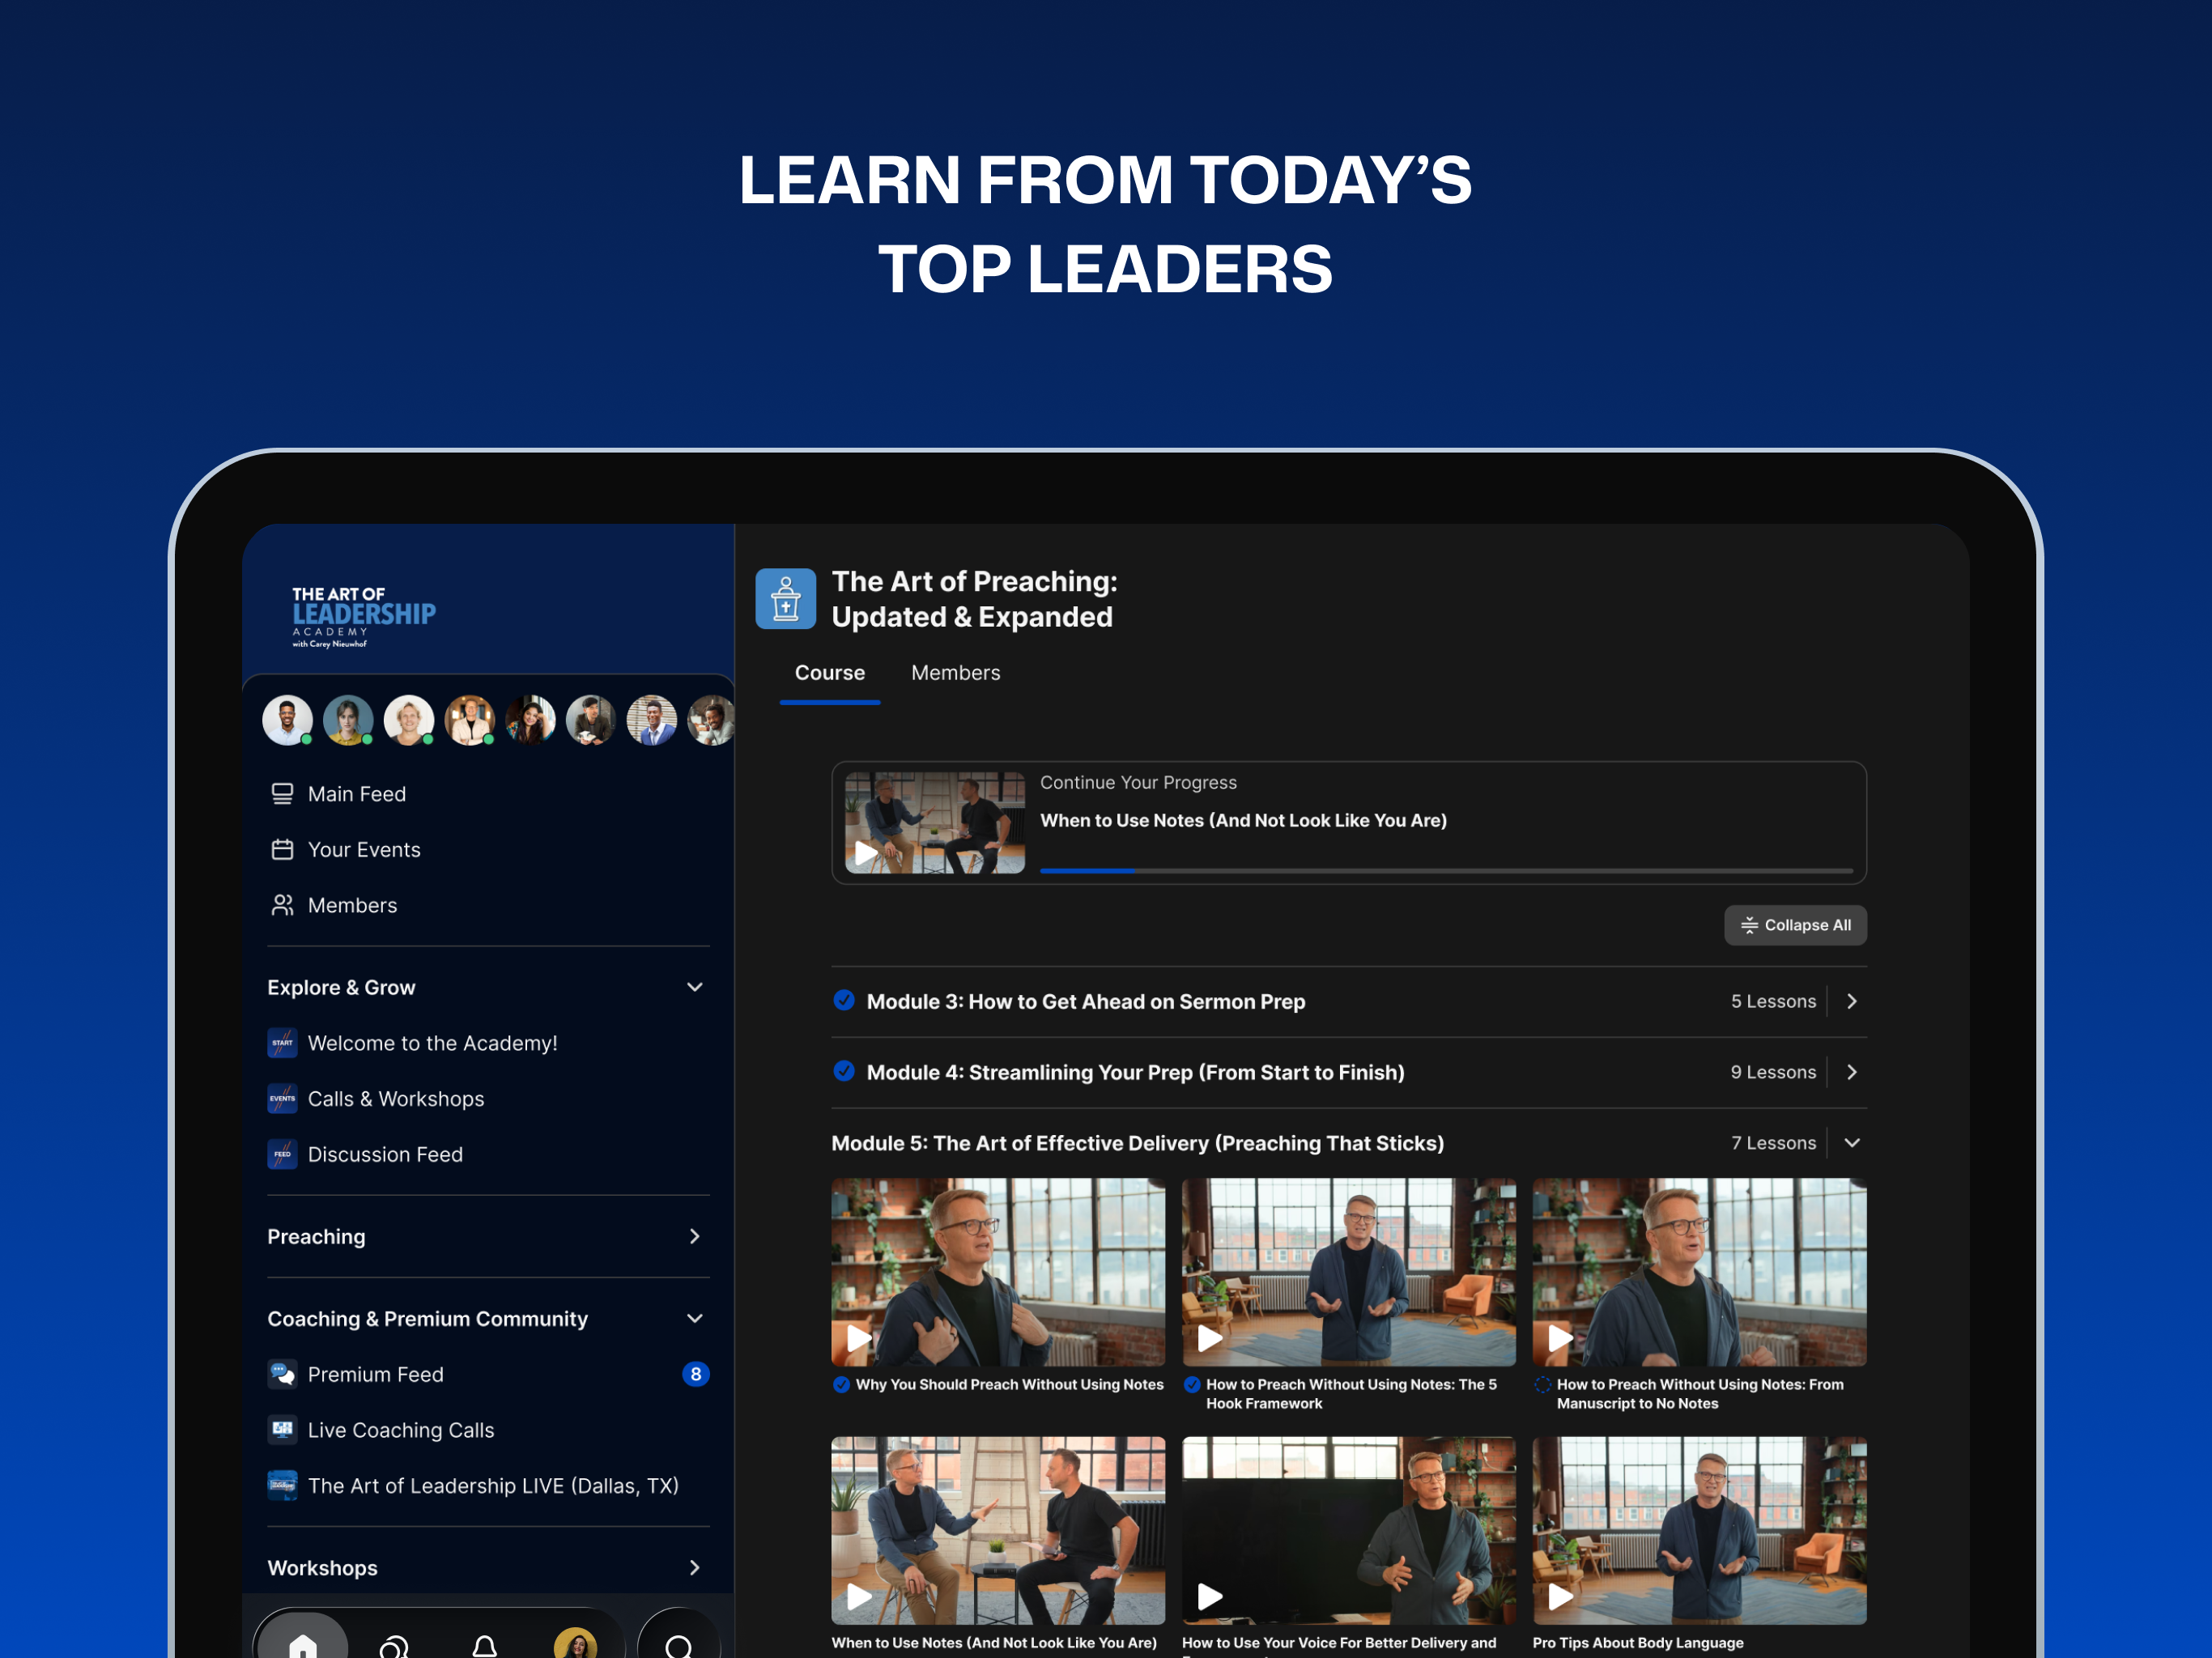Click the Premium Feed chat bubble icon

pos(282,1375)
